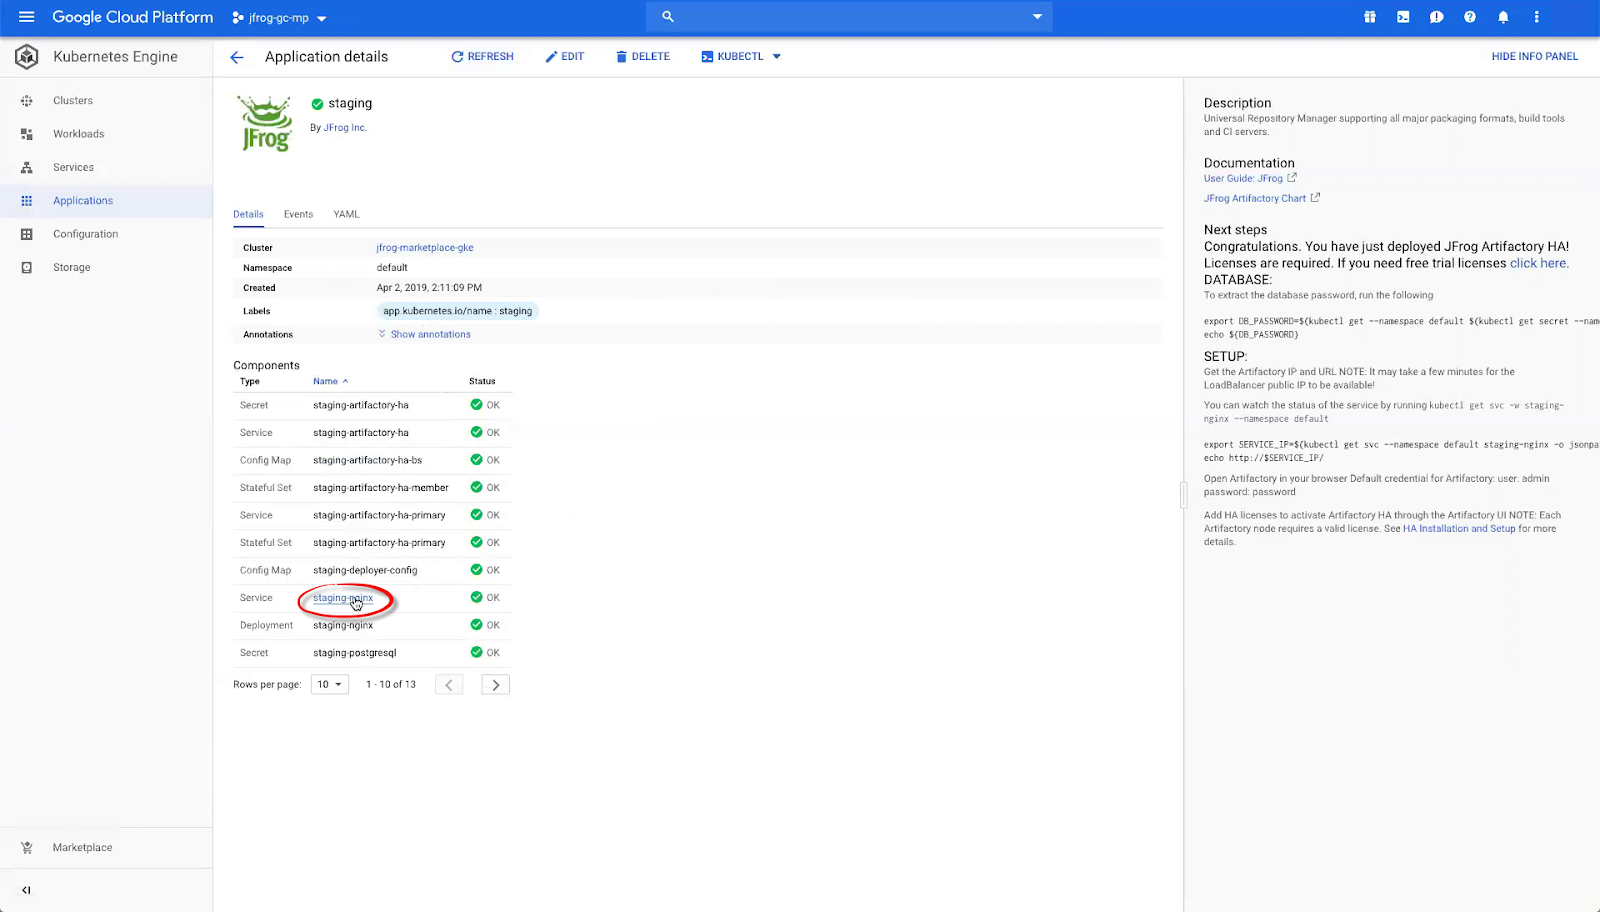Select Workloads in the sidebar

[x=78, y=134]
